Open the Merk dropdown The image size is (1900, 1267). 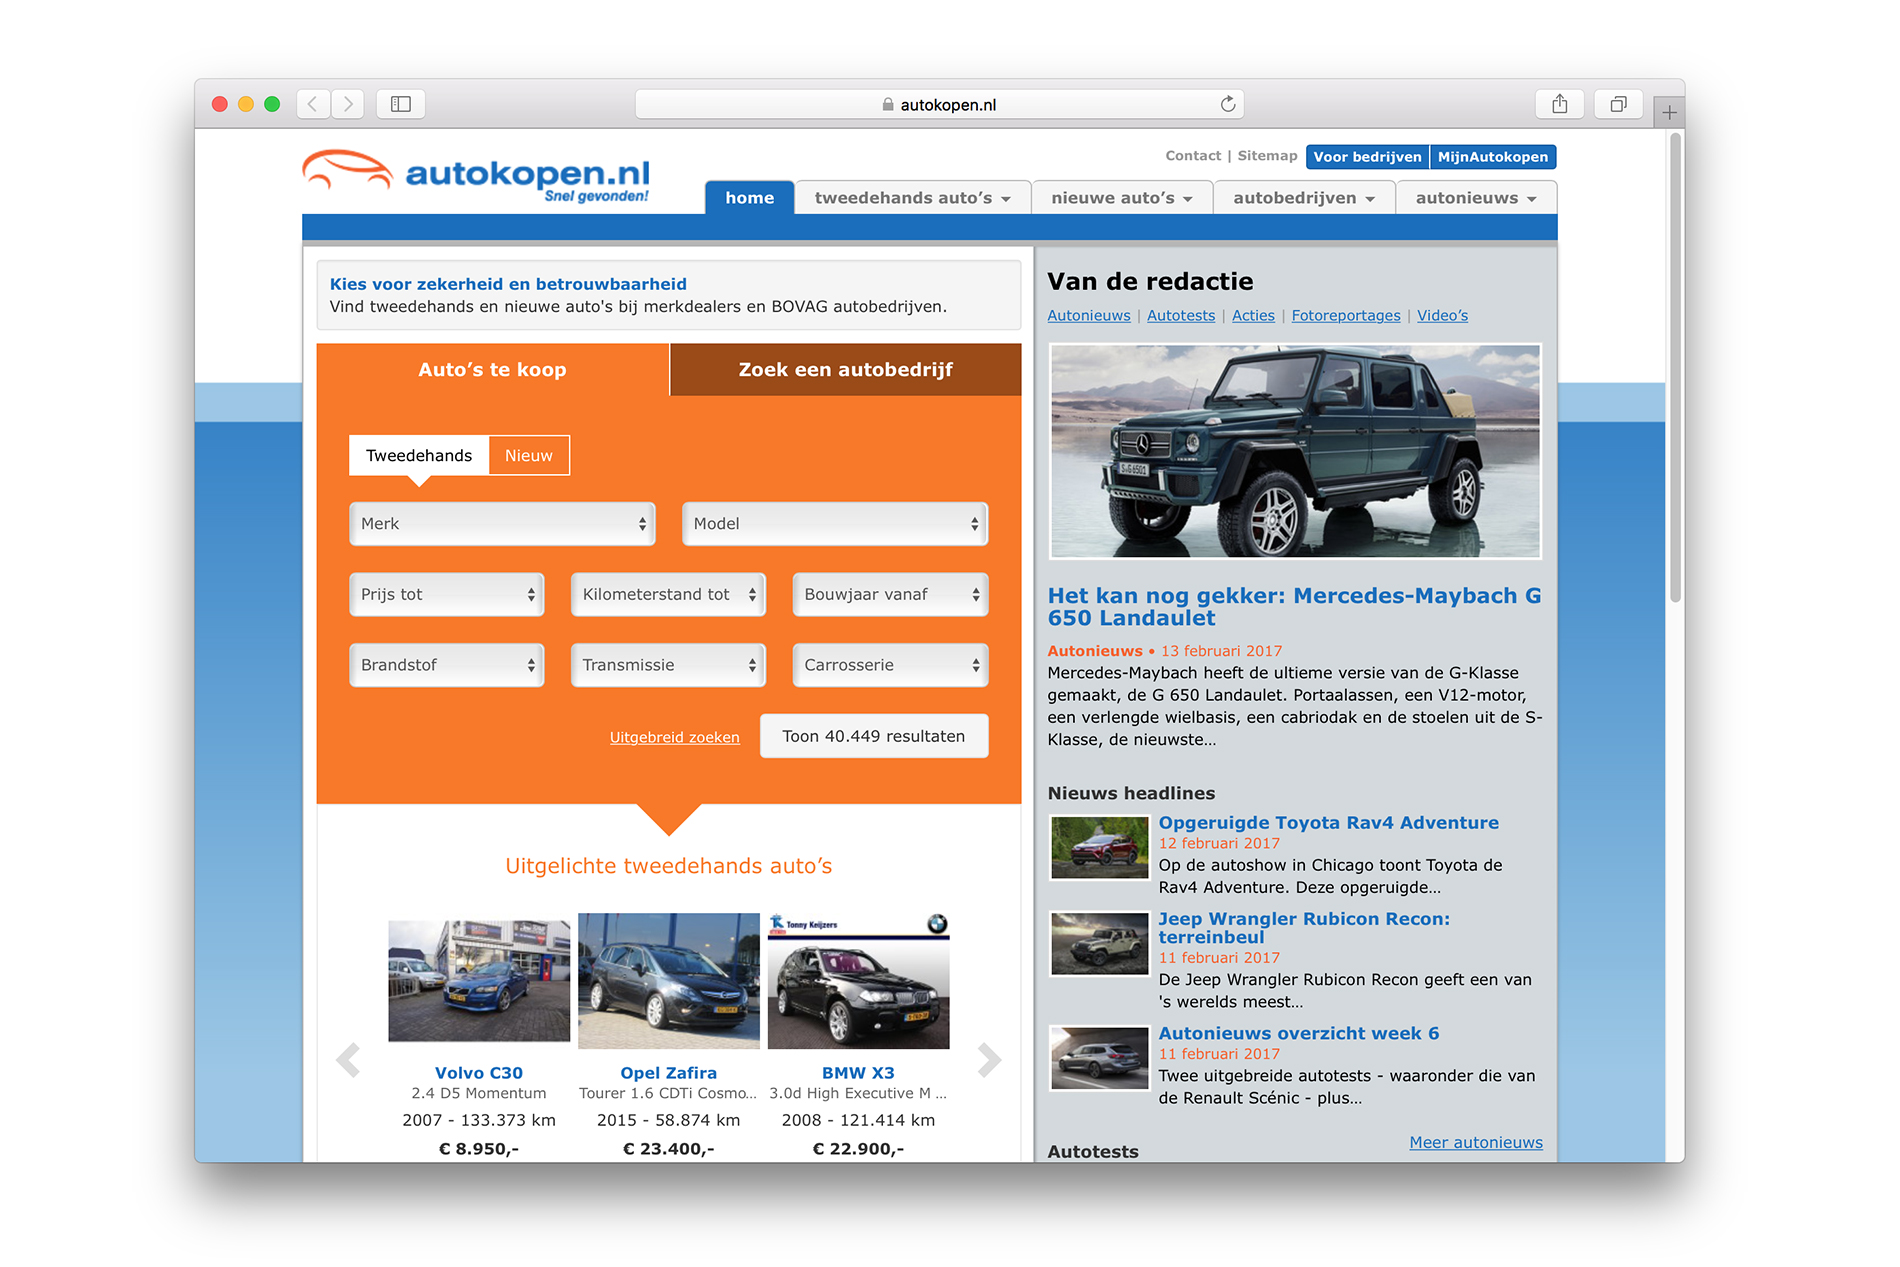[x=502, y=524]
